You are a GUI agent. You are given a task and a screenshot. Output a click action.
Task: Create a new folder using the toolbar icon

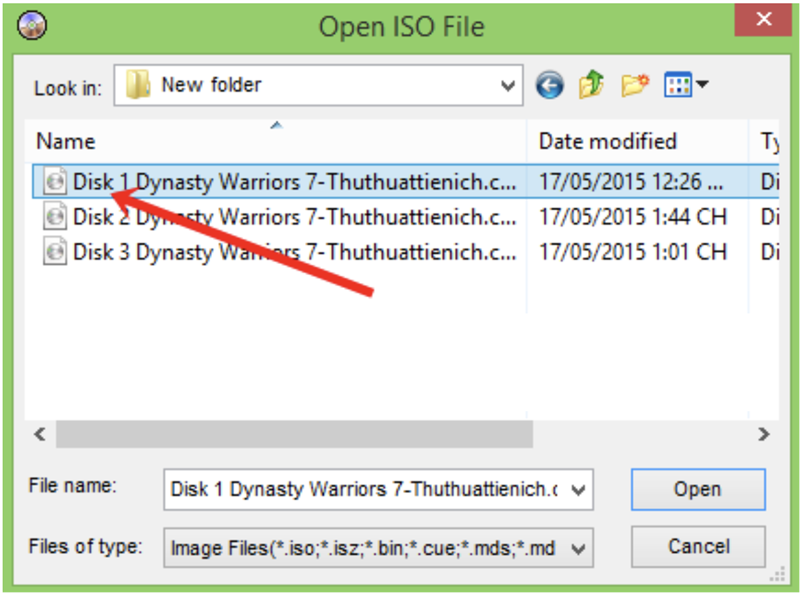(x=631, y=85)
